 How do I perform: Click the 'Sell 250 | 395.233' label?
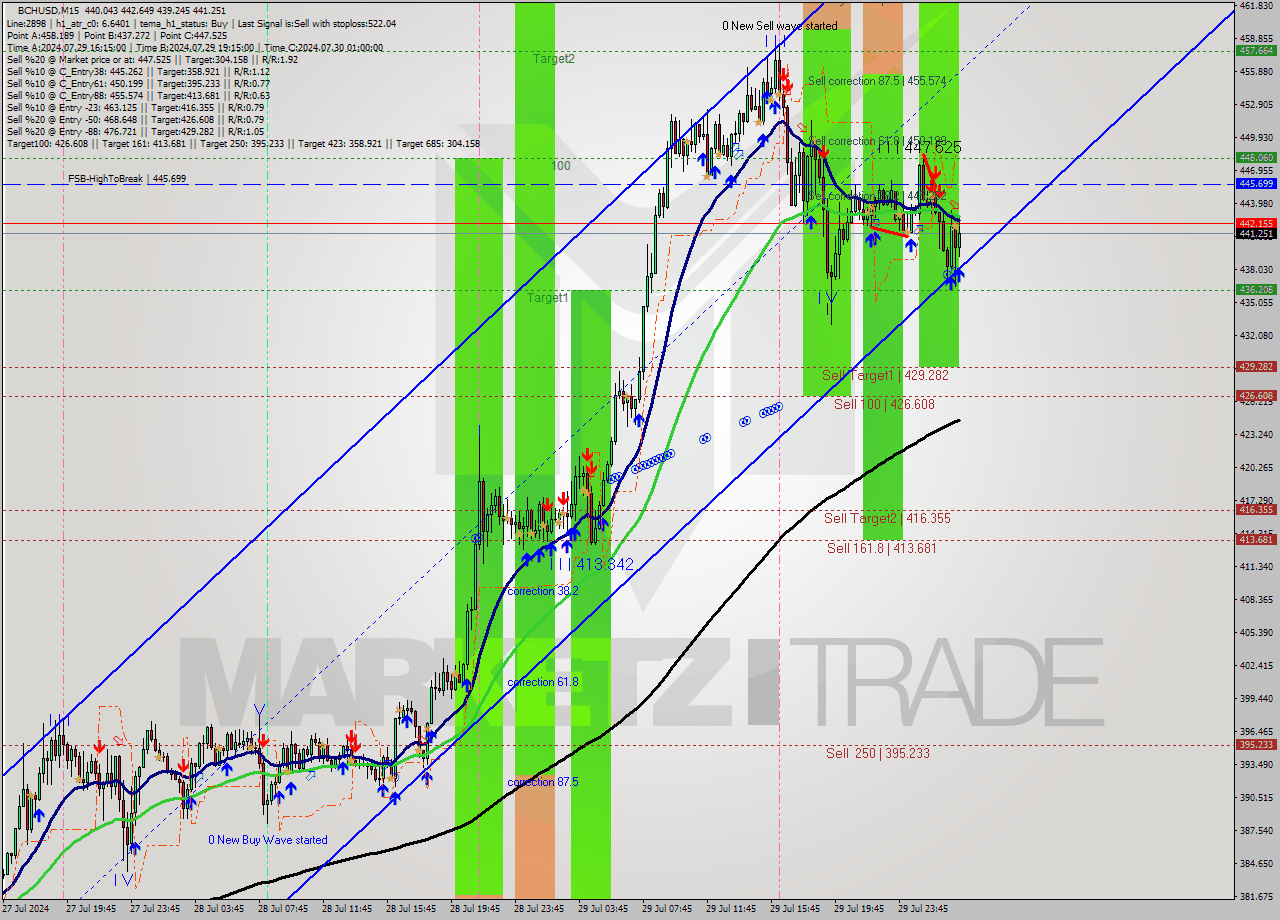877,753
